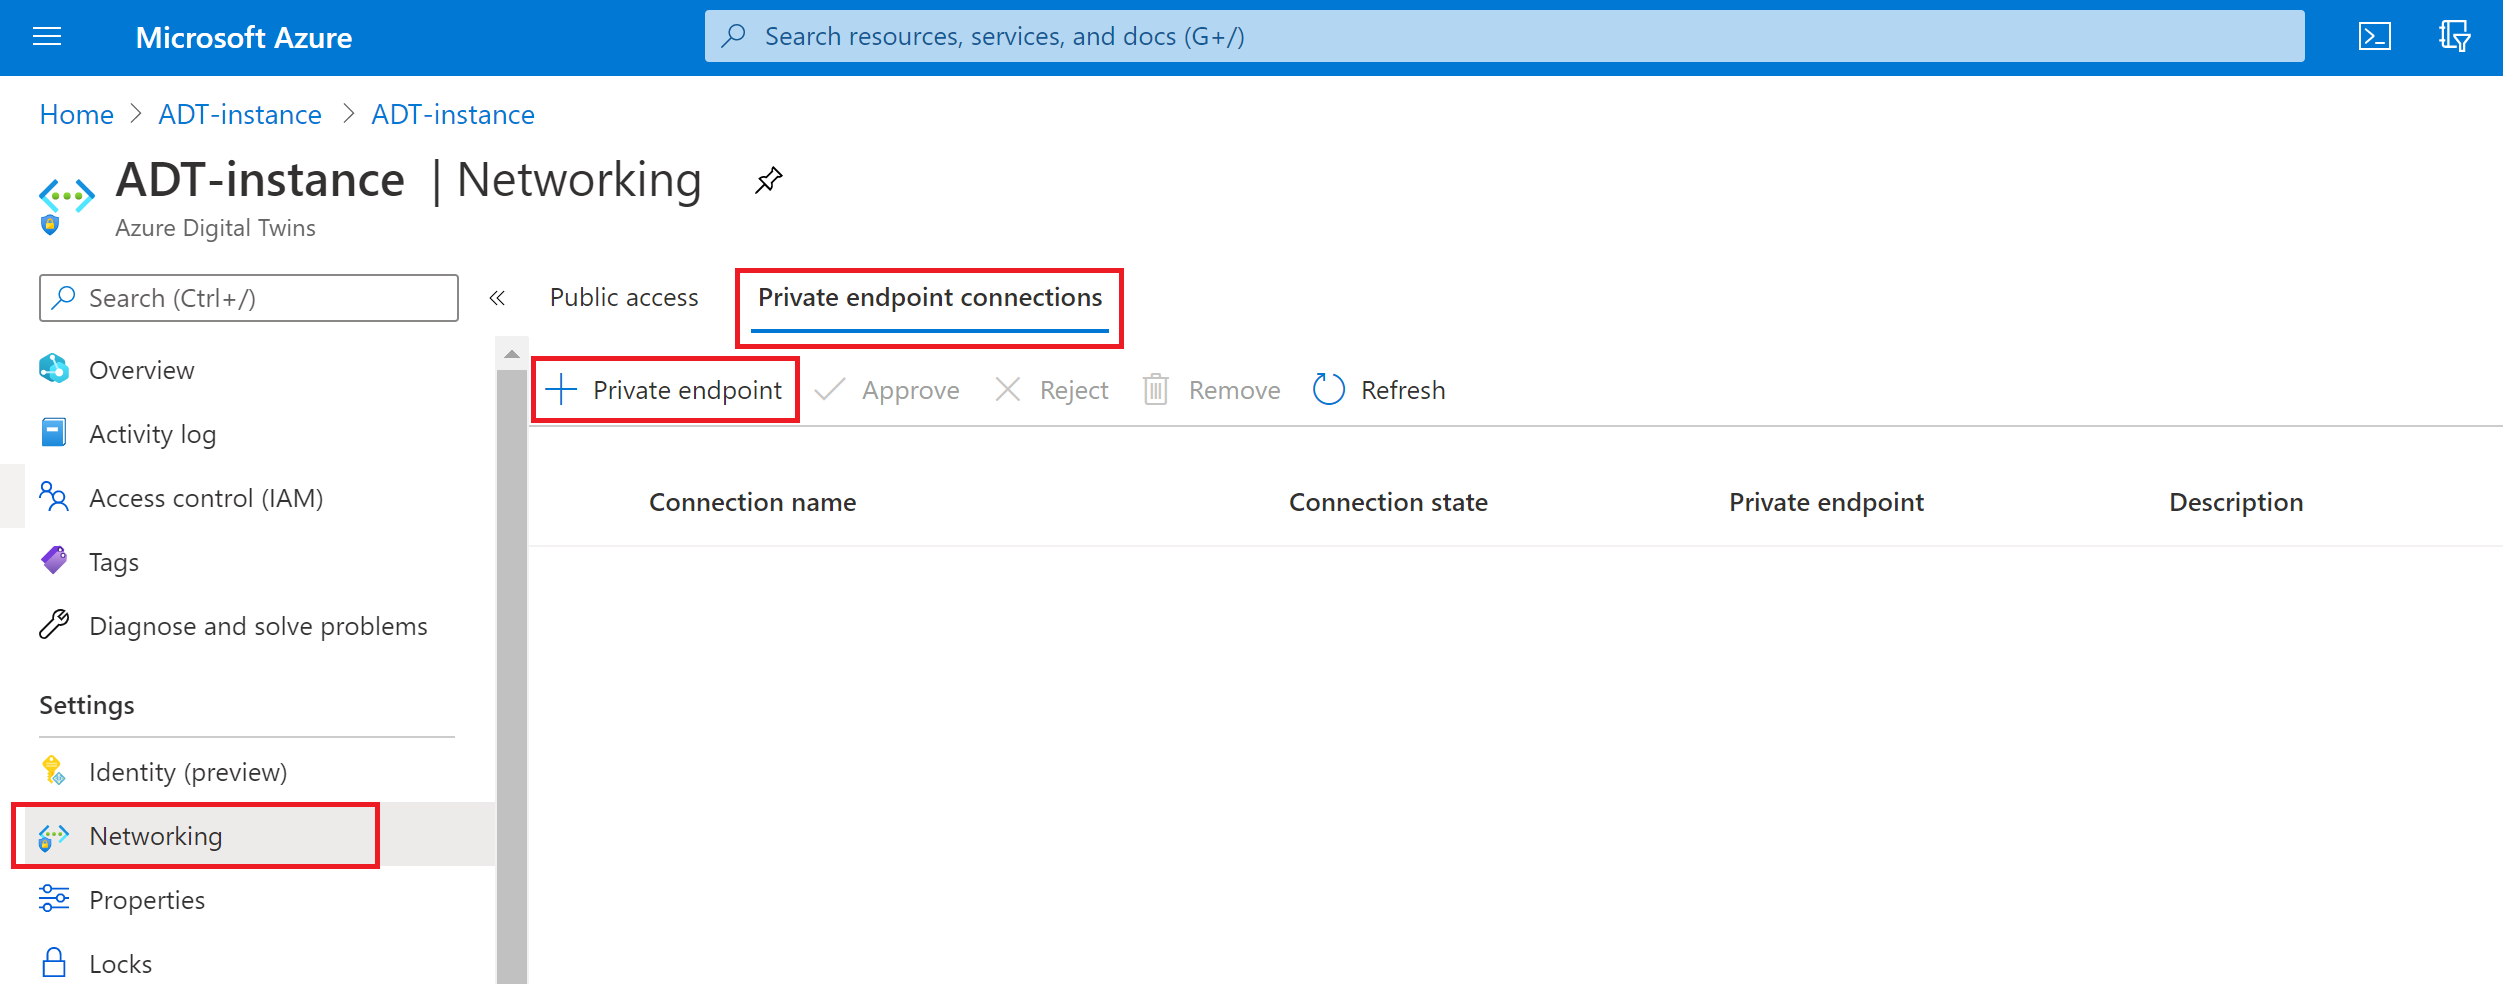Click sidebar scrollbar up arrow
The width and height of the screenshot is (2503, 984).
click(x=512, y=354)
